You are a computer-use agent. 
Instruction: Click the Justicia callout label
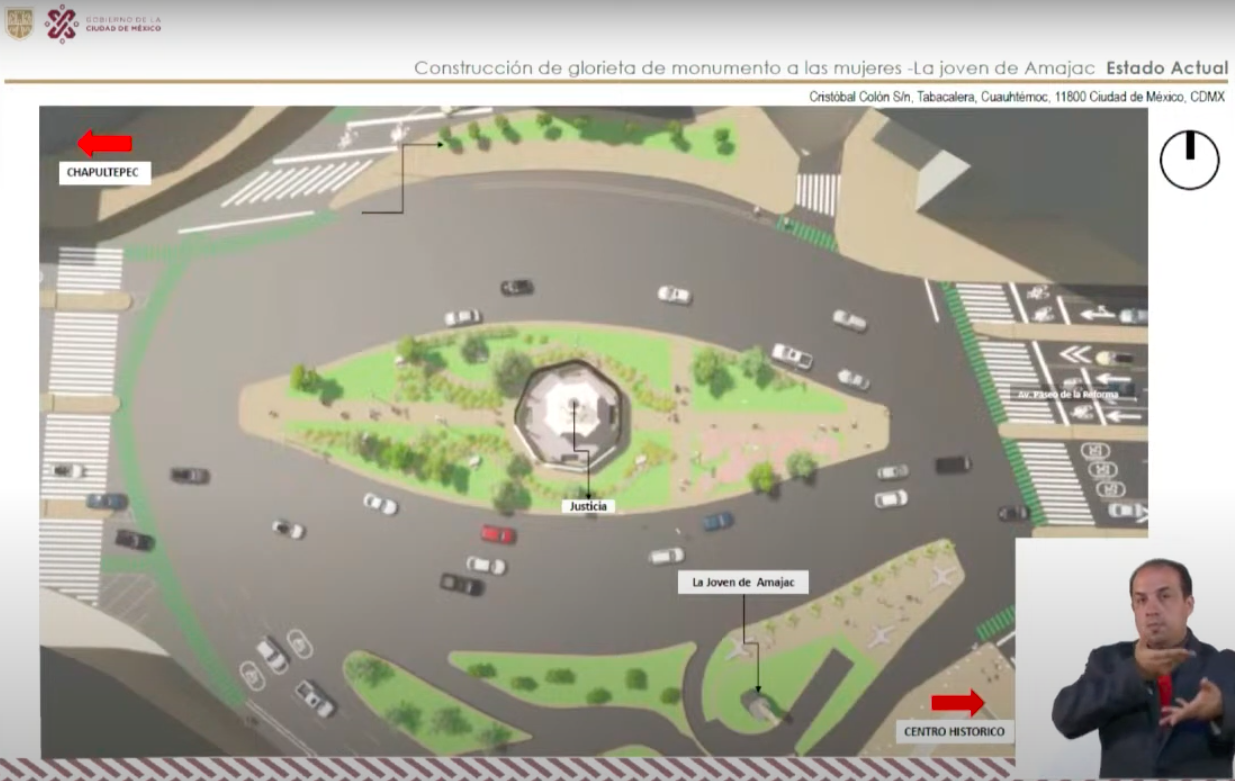click(x=588, y=506)
